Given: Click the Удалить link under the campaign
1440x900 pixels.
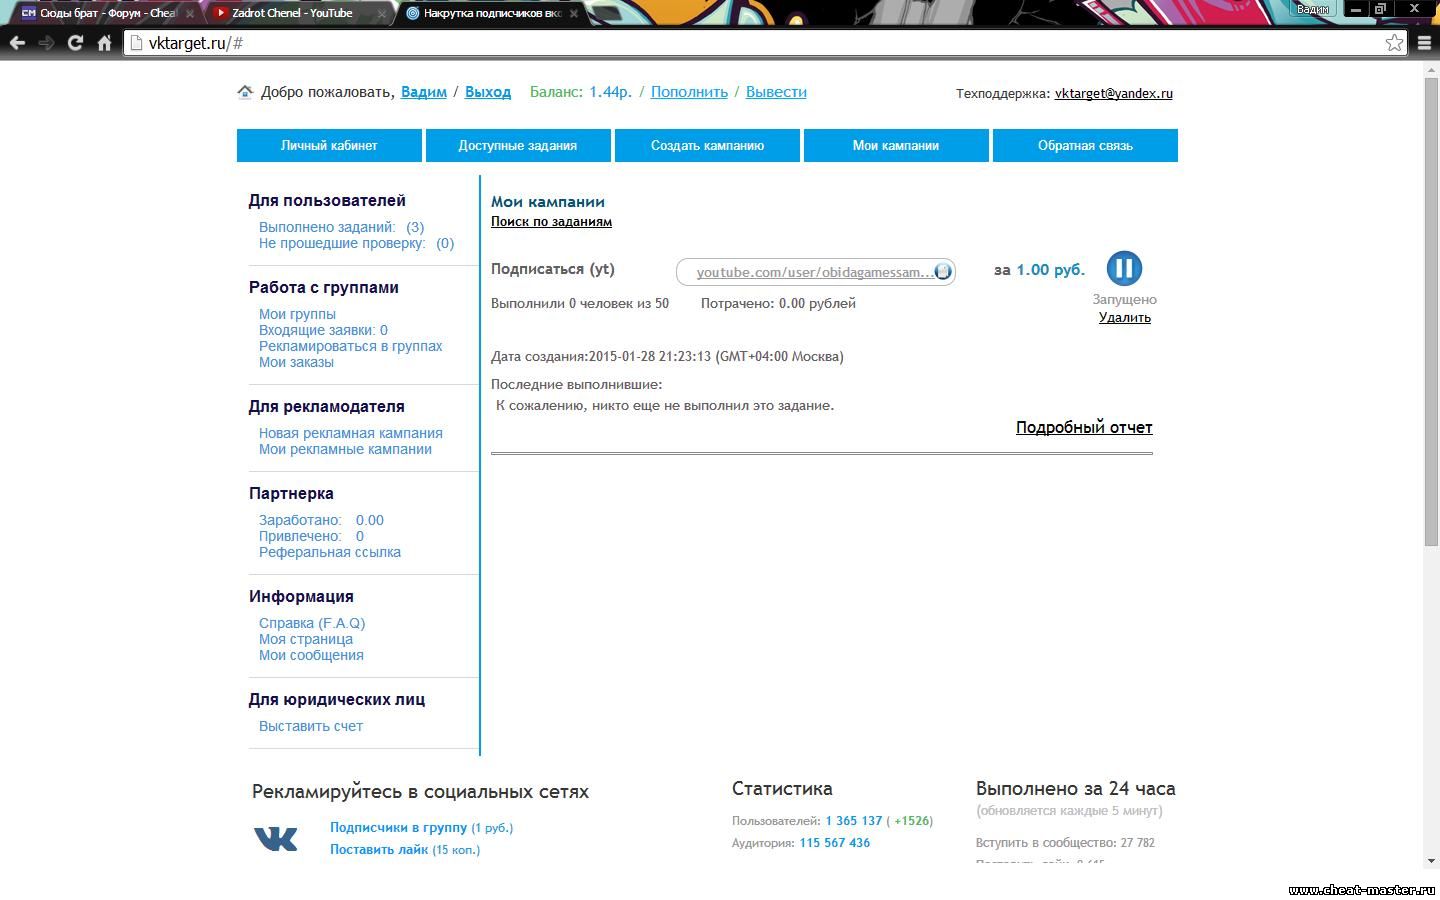Looking at the screenshot, I should [1125, 318].
